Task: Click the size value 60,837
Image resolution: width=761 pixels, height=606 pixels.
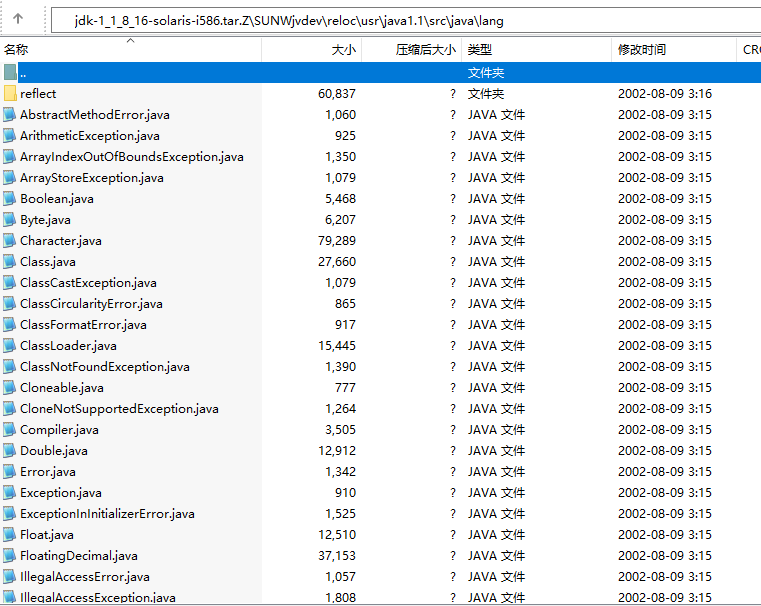Action: pos(337,94)
